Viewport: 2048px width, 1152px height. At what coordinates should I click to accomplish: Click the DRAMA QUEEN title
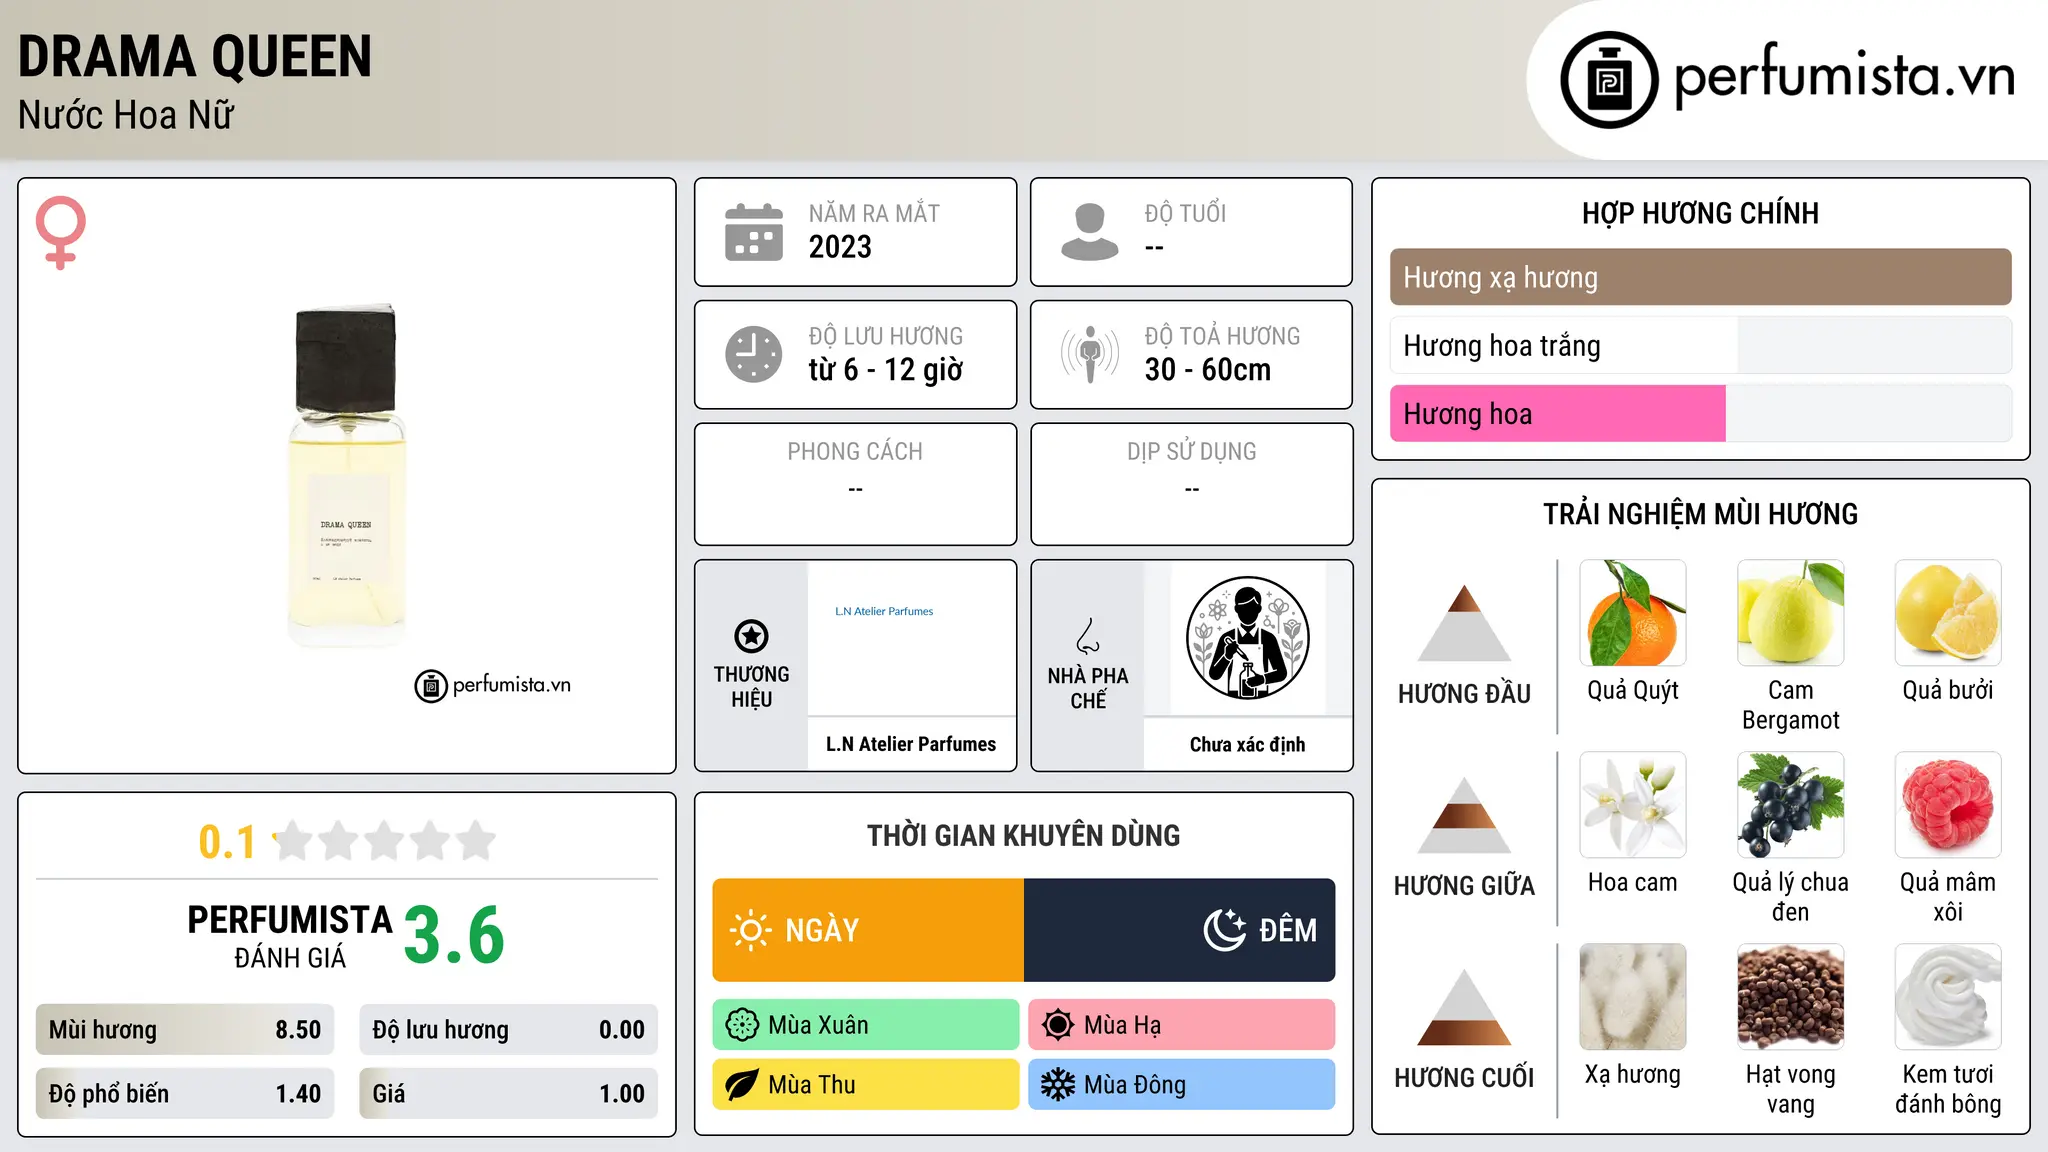tap(195, 56)
